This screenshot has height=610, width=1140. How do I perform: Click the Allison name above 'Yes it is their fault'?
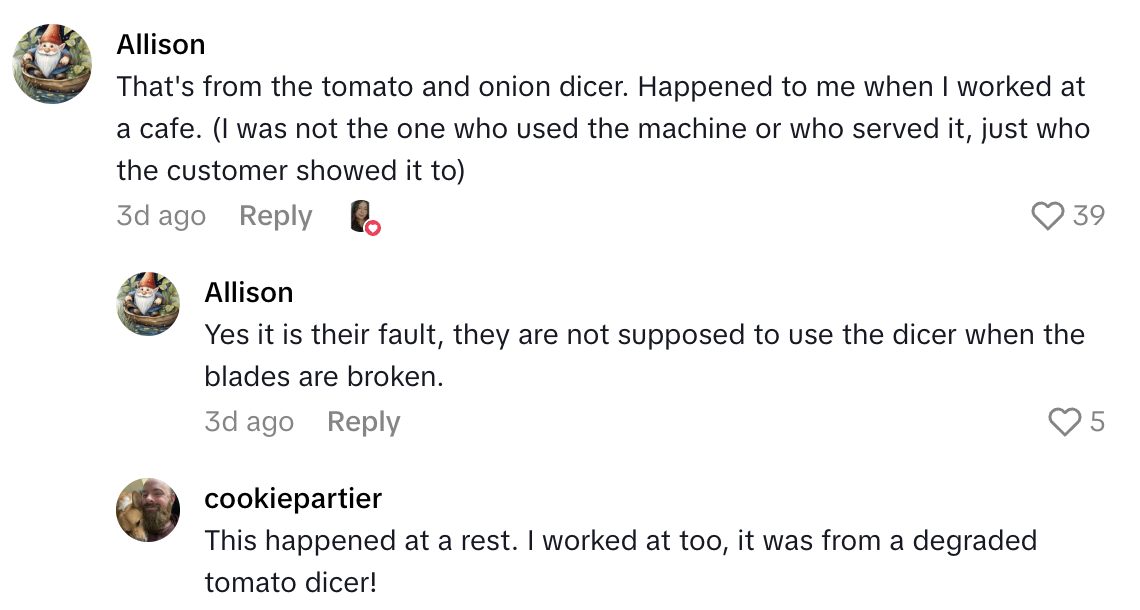click(249, 292)
